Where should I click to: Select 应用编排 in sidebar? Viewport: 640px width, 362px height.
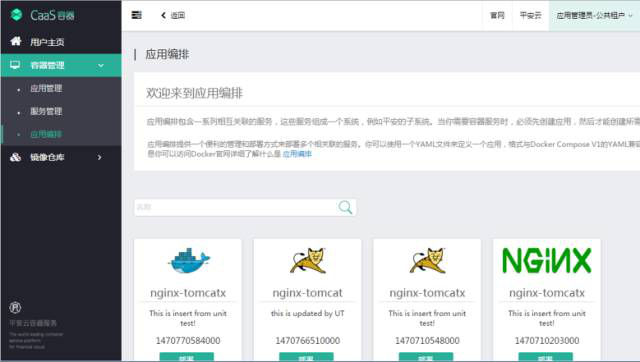click(46, 134)
